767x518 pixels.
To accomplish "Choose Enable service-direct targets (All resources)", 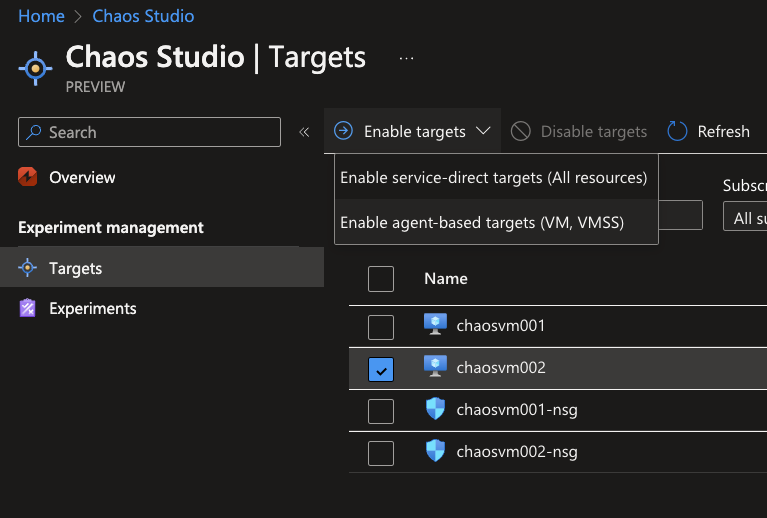I will (x=496, y=177).
